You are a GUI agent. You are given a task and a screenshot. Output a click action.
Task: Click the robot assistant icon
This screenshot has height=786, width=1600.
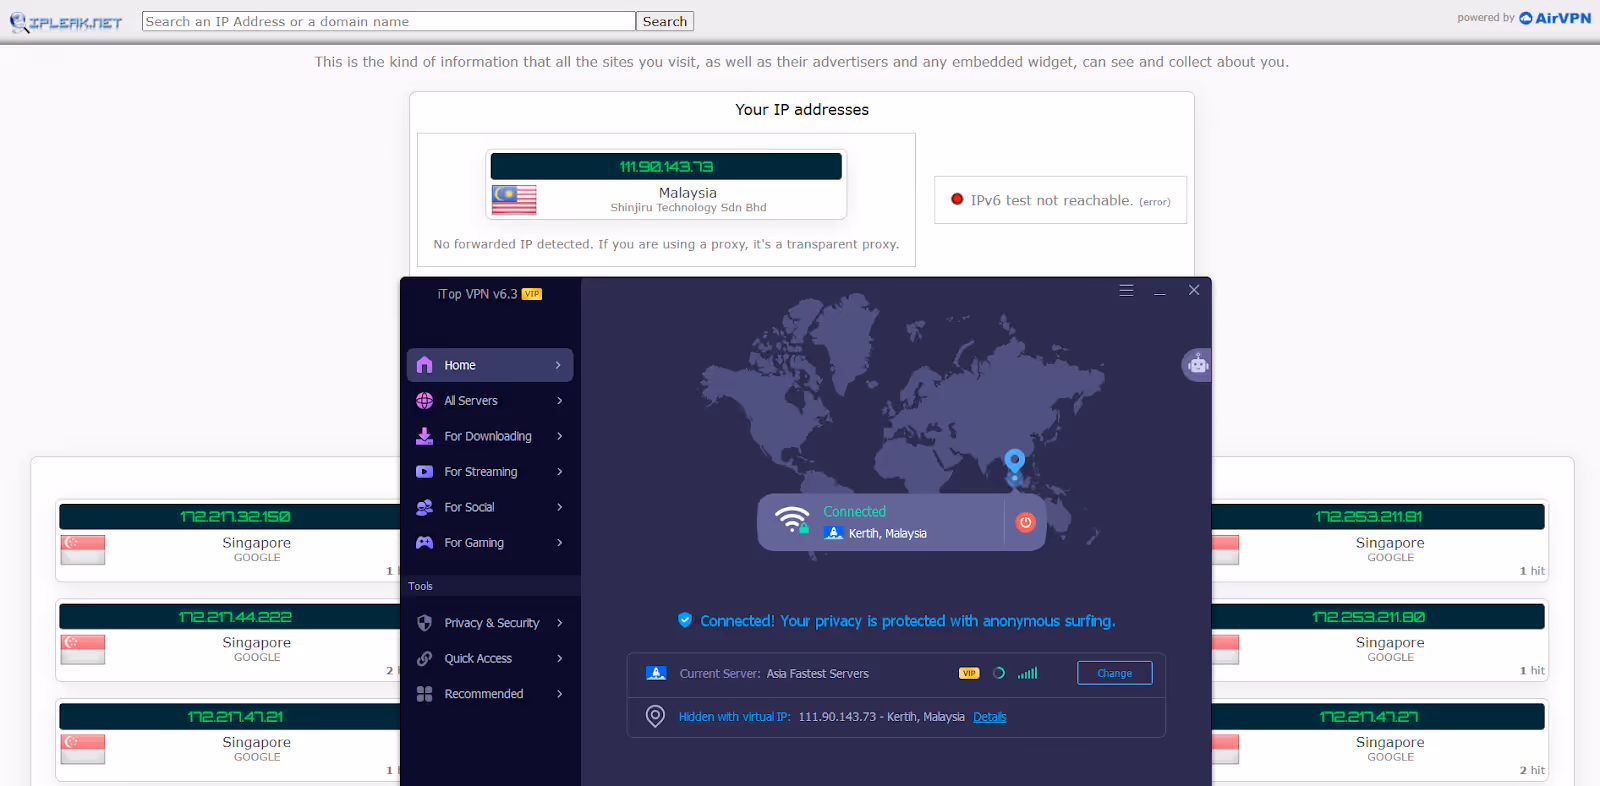pyautogui.click(x=1197, y=365)
